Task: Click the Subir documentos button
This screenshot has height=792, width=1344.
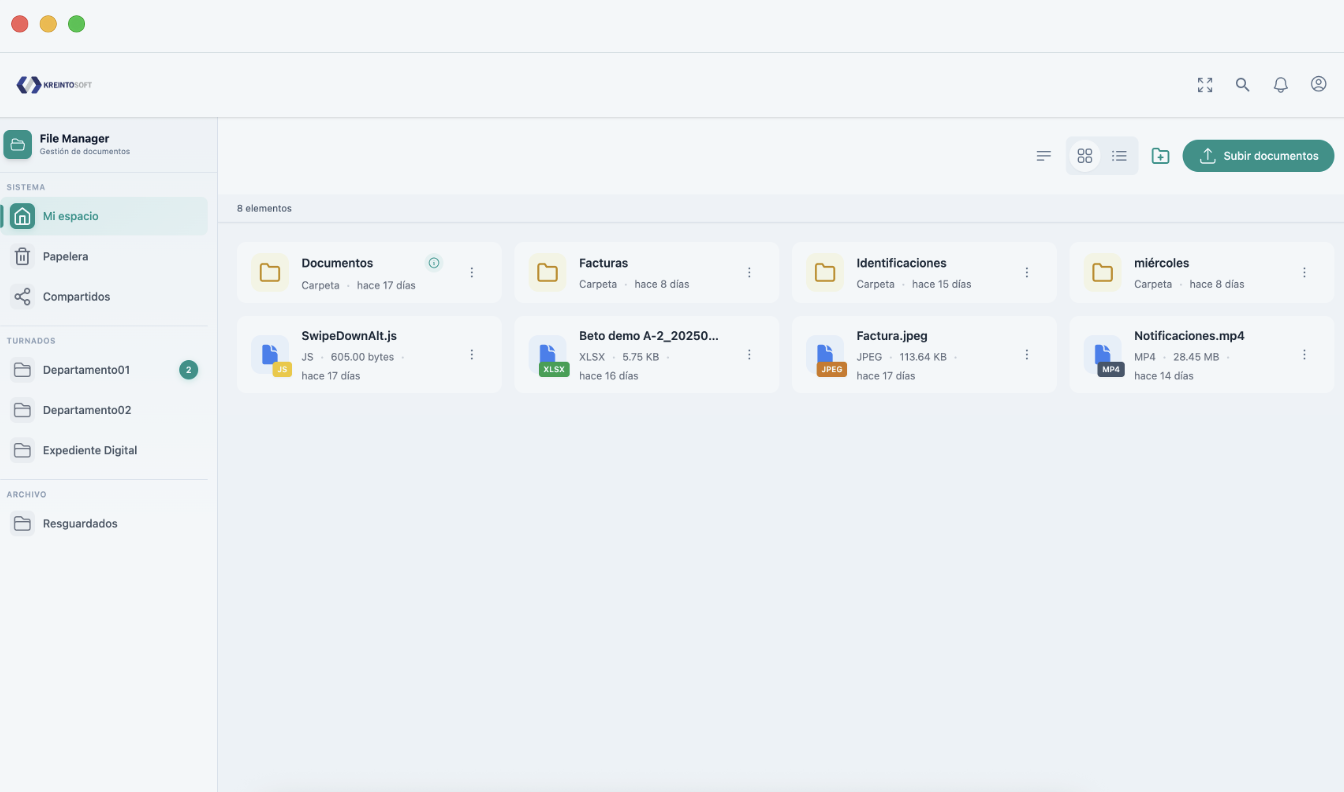Action: [x=1258, y=156]
